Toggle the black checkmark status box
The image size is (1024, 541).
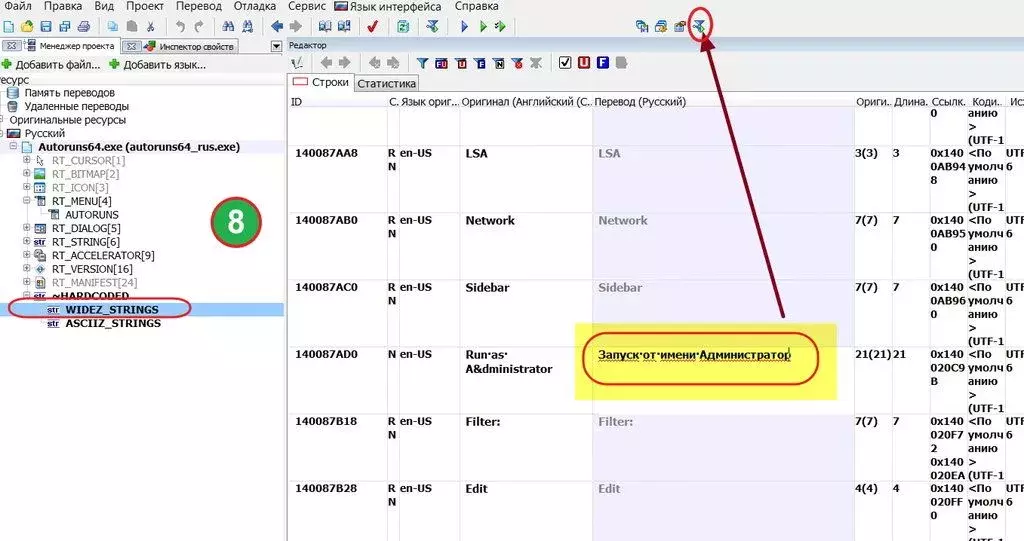[565, 63]
